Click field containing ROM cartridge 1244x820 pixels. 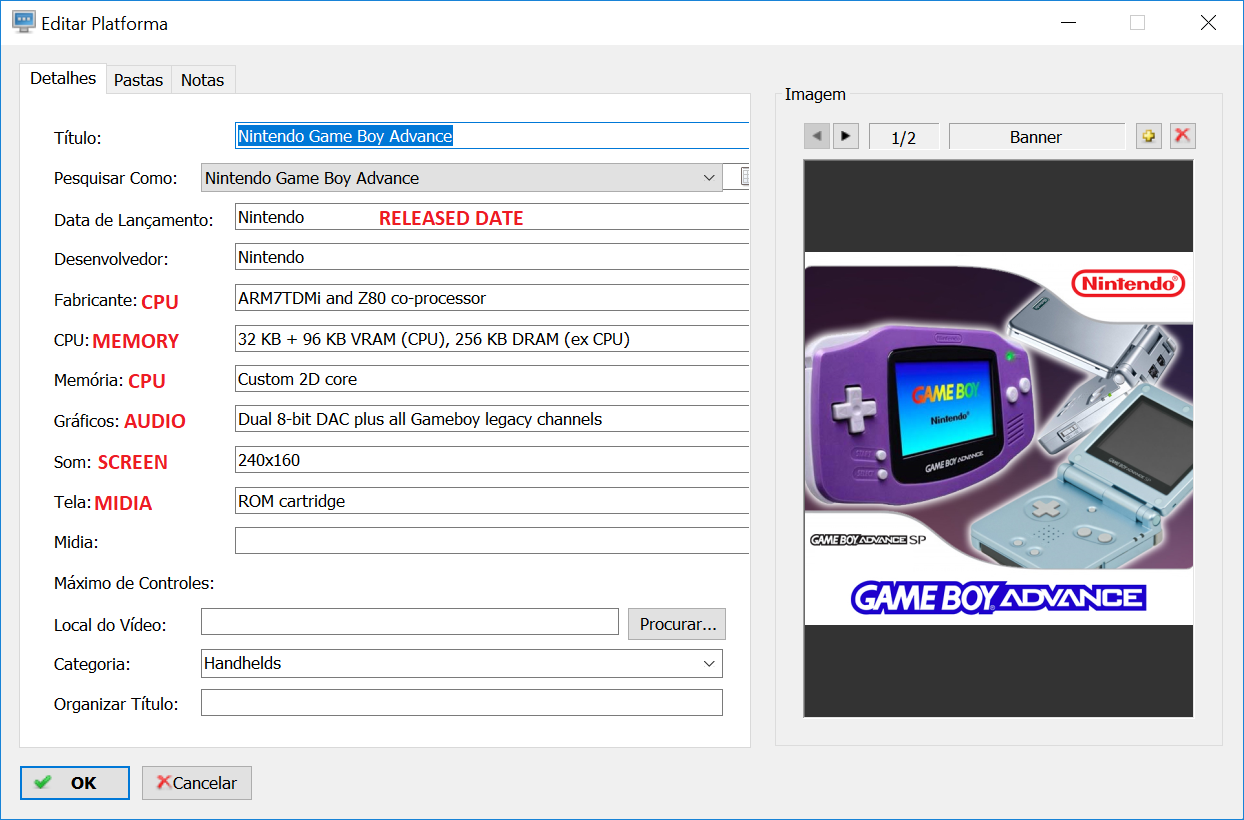click(x=492, y=501)
